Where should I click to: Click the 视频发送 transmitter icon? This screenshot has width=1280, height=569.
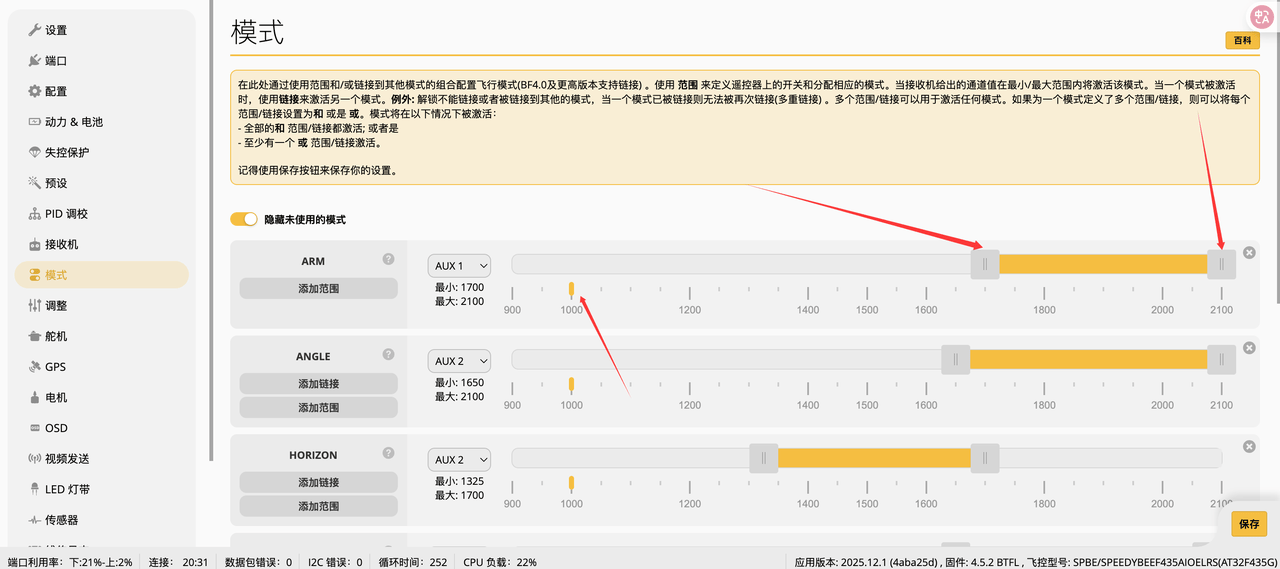pos(35,458)
